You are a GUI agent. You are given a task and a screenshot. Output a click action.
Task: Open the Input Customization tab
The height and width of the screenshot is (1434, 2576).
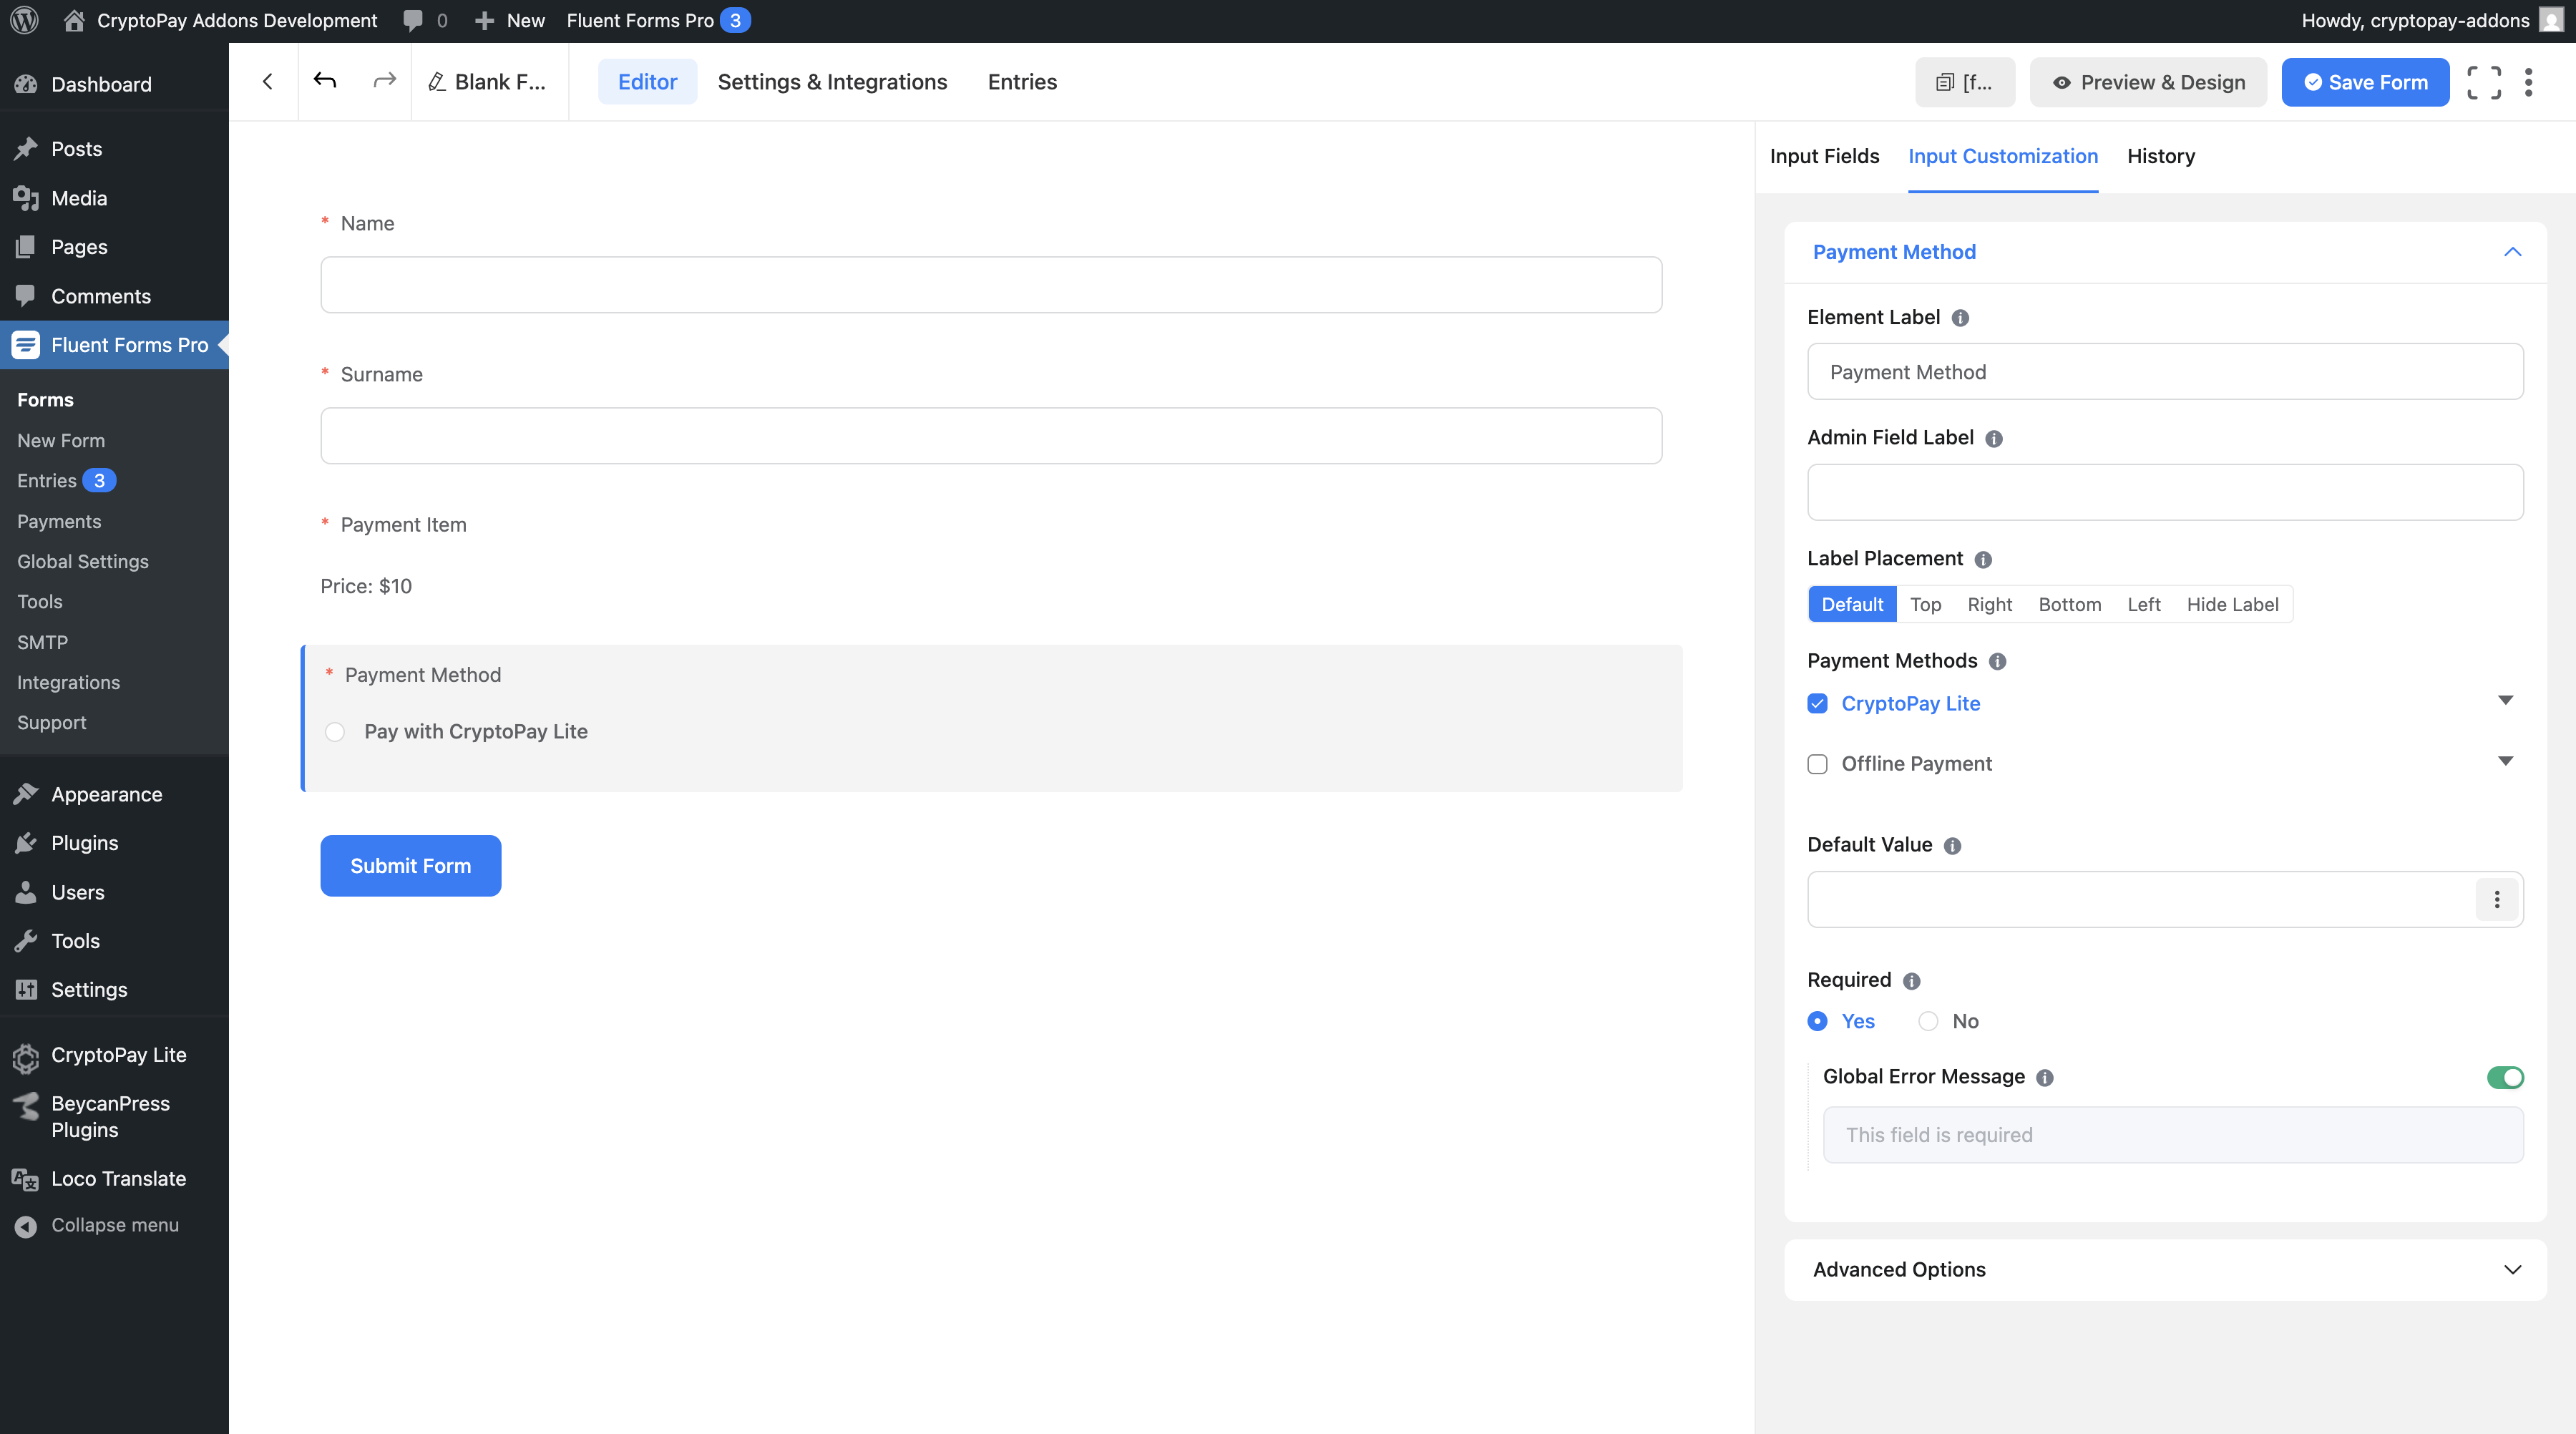point(2003,156)
